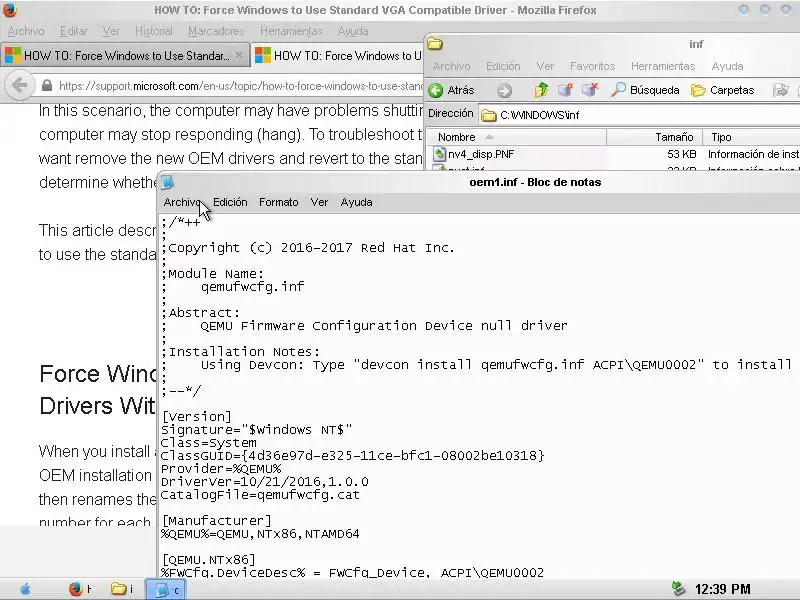Screen dimensions: 800x600
Task: Switch to first Firefox tab HOW TO
Action: tap(125, 56)
